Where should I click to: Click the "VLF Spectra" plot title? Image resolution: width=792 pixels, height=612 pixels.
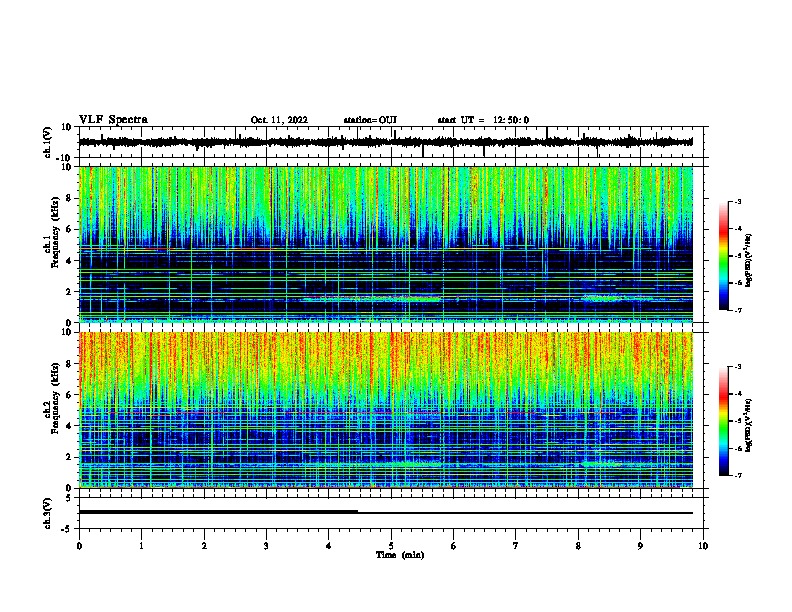(x=113, y=120)
